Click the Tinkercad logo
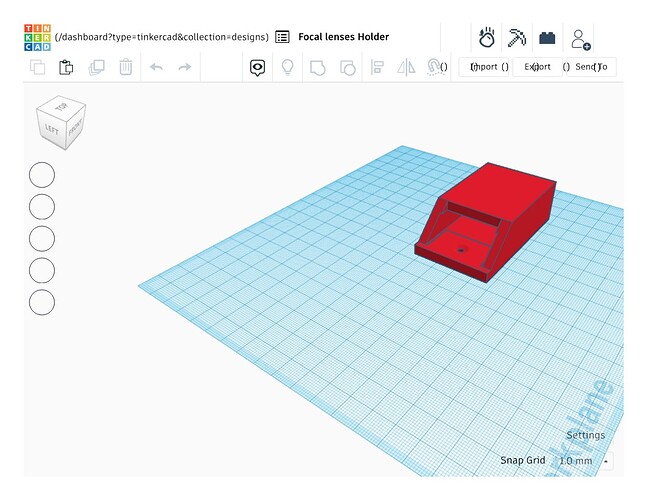 [37, 37]
